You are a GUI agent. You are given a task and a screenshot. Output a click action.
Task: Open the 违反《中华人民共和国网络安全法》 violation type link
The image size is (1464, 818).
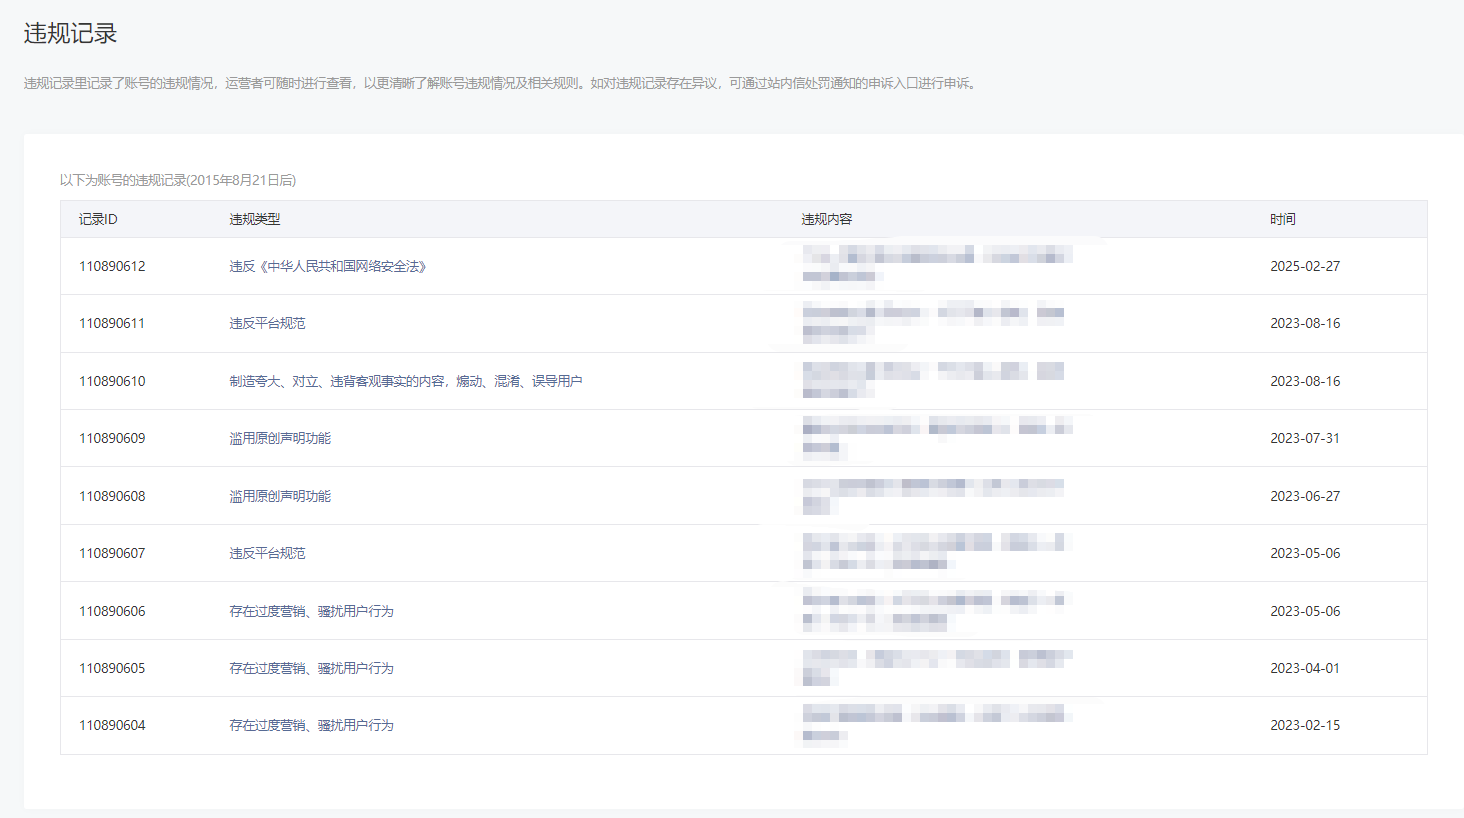(x=328, y=266)
